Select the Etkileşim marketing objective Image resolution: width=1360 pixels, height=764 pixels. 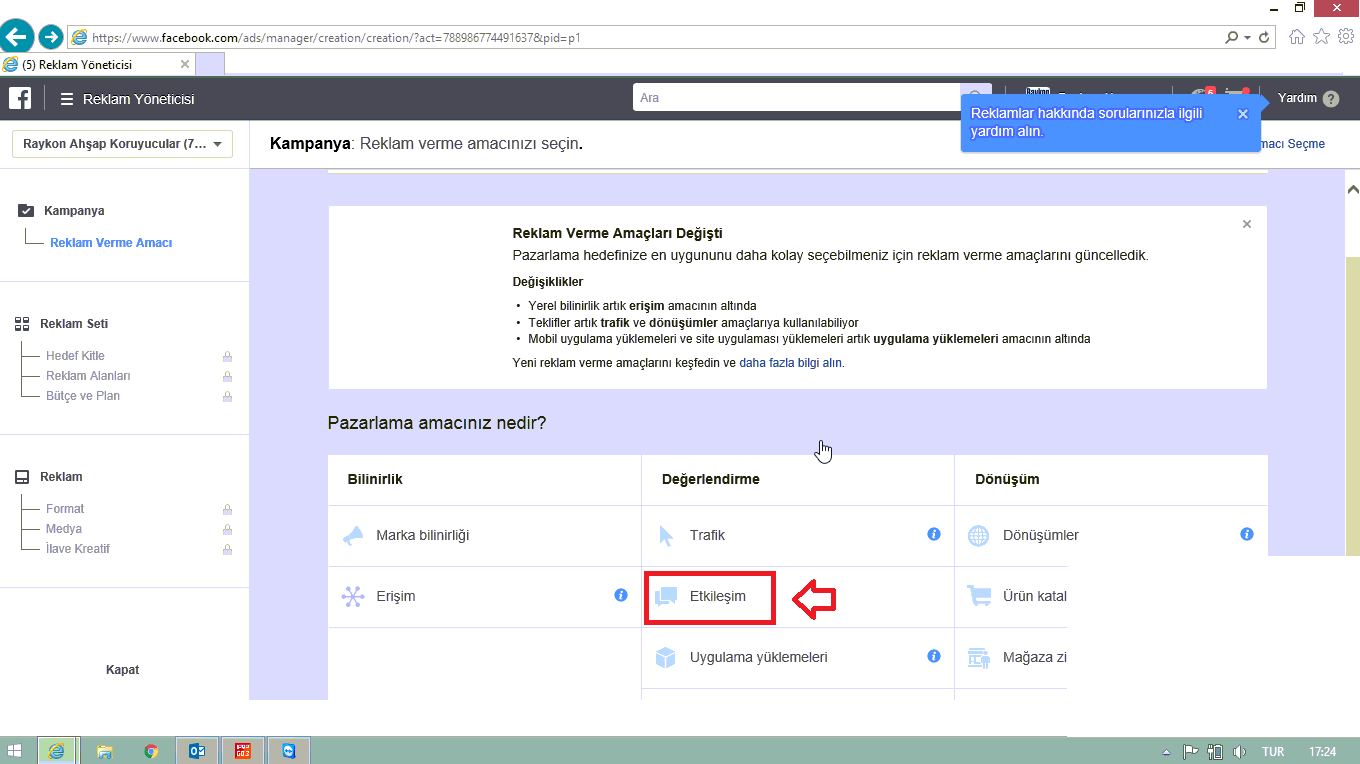click(x=717, y=596)
